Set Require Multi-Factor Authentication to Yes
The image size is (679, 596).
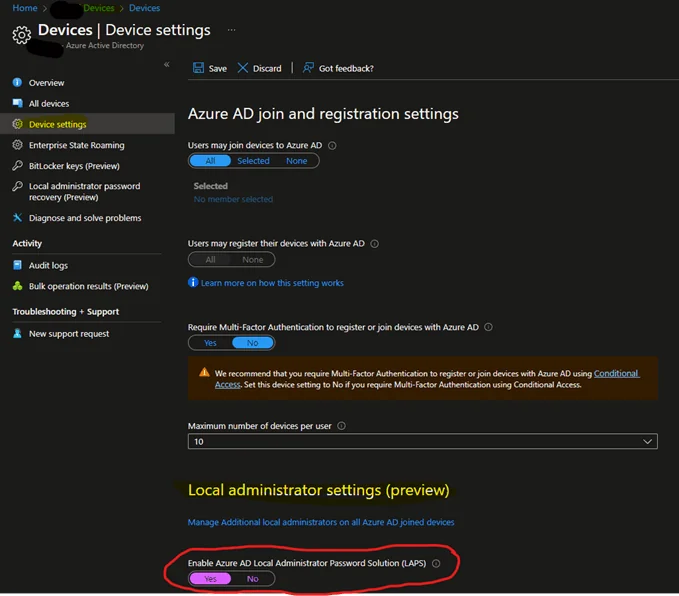(x=211, y=342)
